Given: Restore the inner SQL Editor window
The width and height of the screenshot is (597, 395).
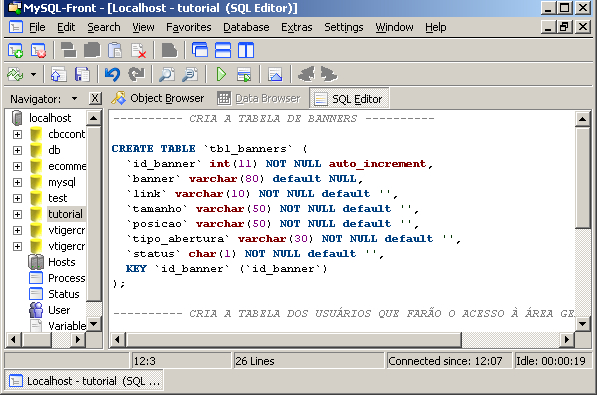Looking at the screenshot, I should [x=565, y=27].
